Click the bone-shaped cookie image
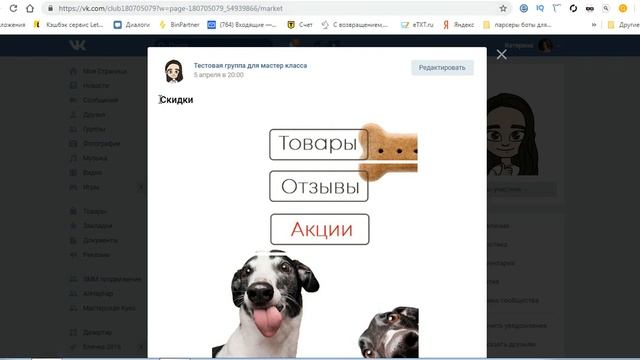Screen dimensions: 640x360 click(389, 152)
